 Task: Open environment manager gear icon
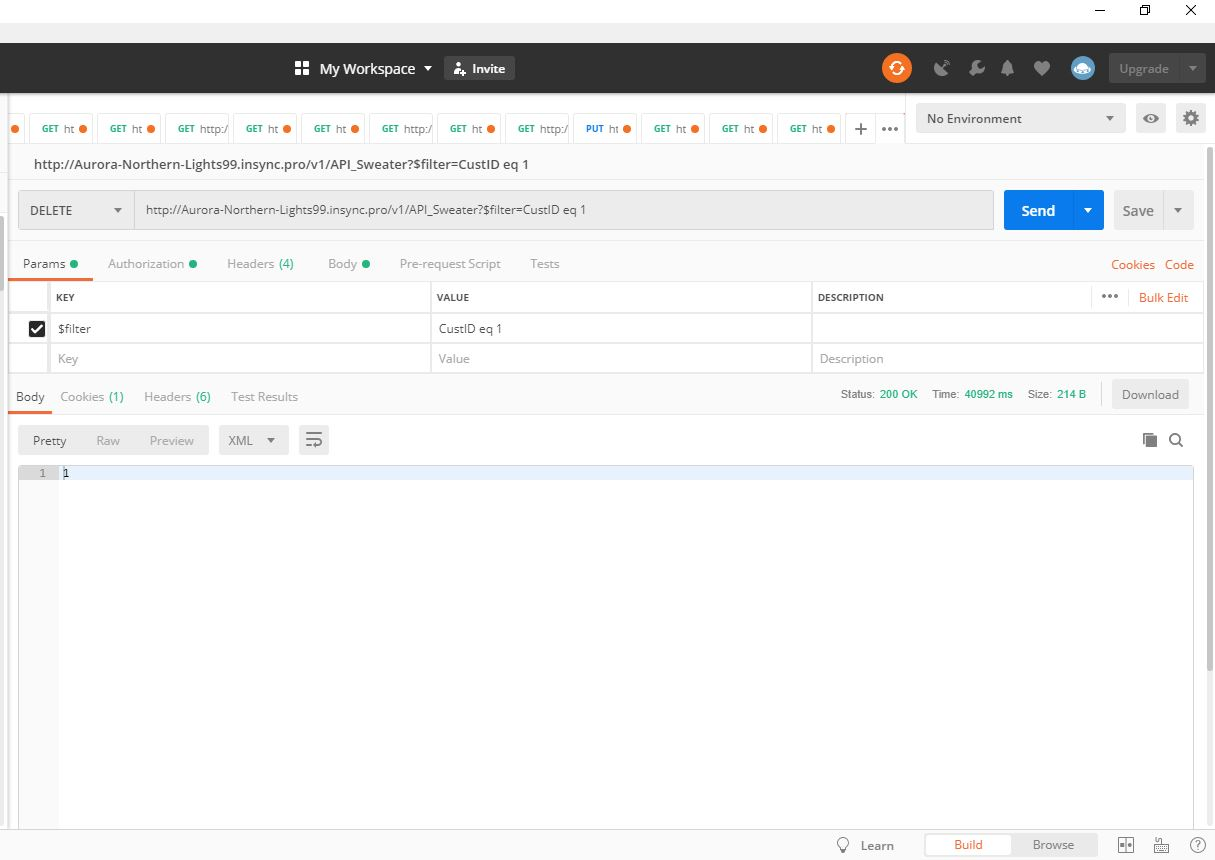point(1190,118)
